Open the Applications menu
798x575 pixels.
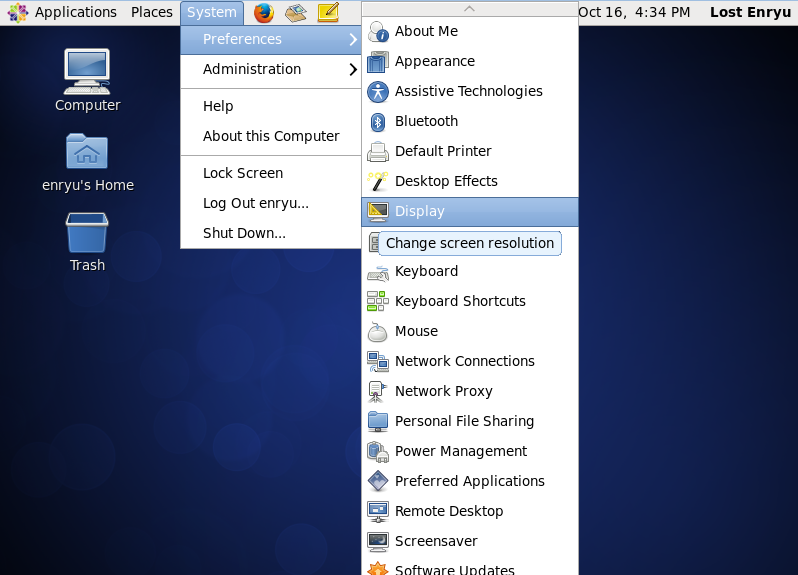75,12
